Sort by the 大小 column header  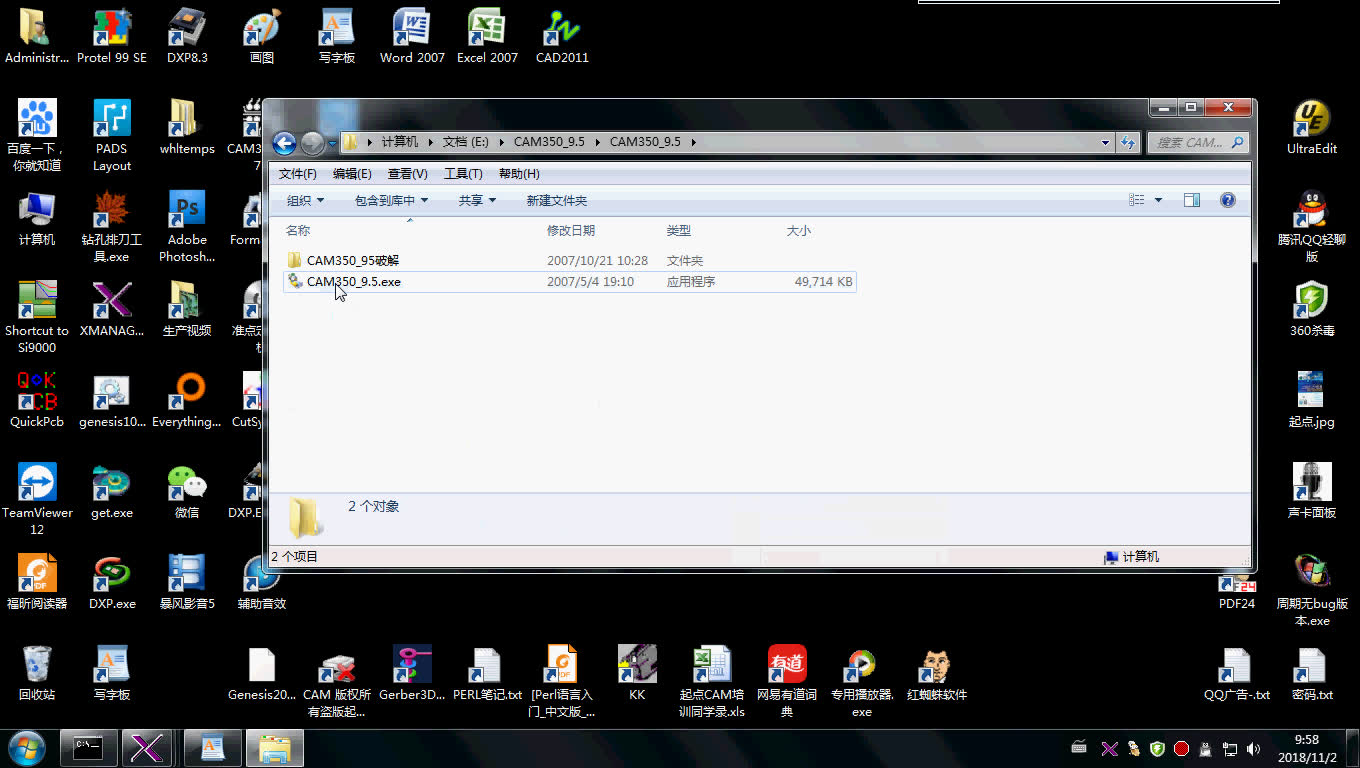799,230
